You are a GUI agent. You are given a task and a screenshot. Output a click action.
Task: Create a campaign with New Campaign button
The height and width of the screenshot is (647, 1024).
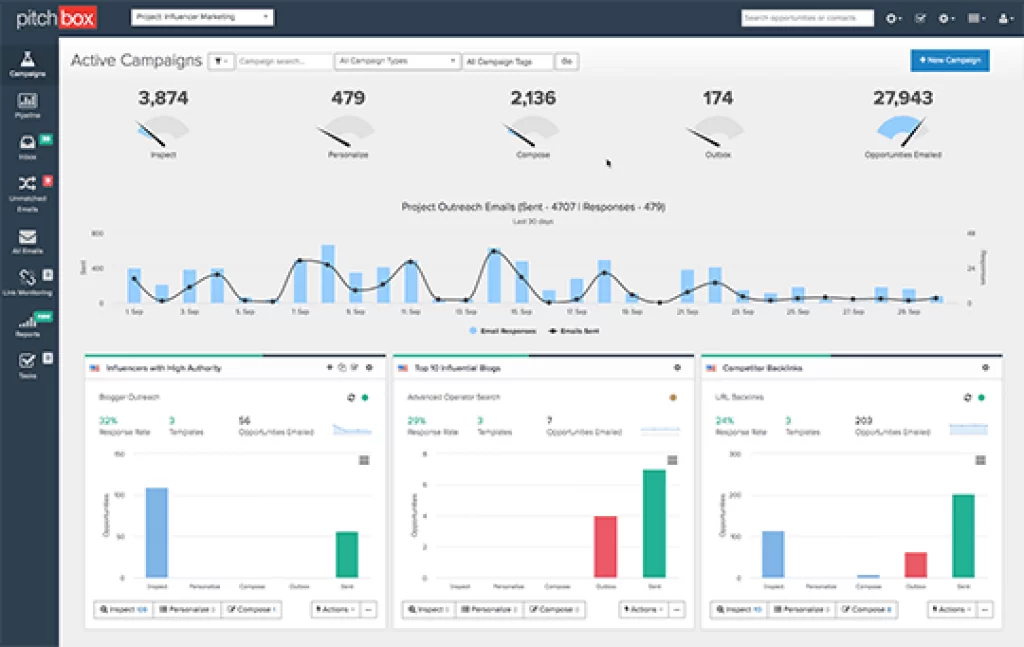pos(949,60)
